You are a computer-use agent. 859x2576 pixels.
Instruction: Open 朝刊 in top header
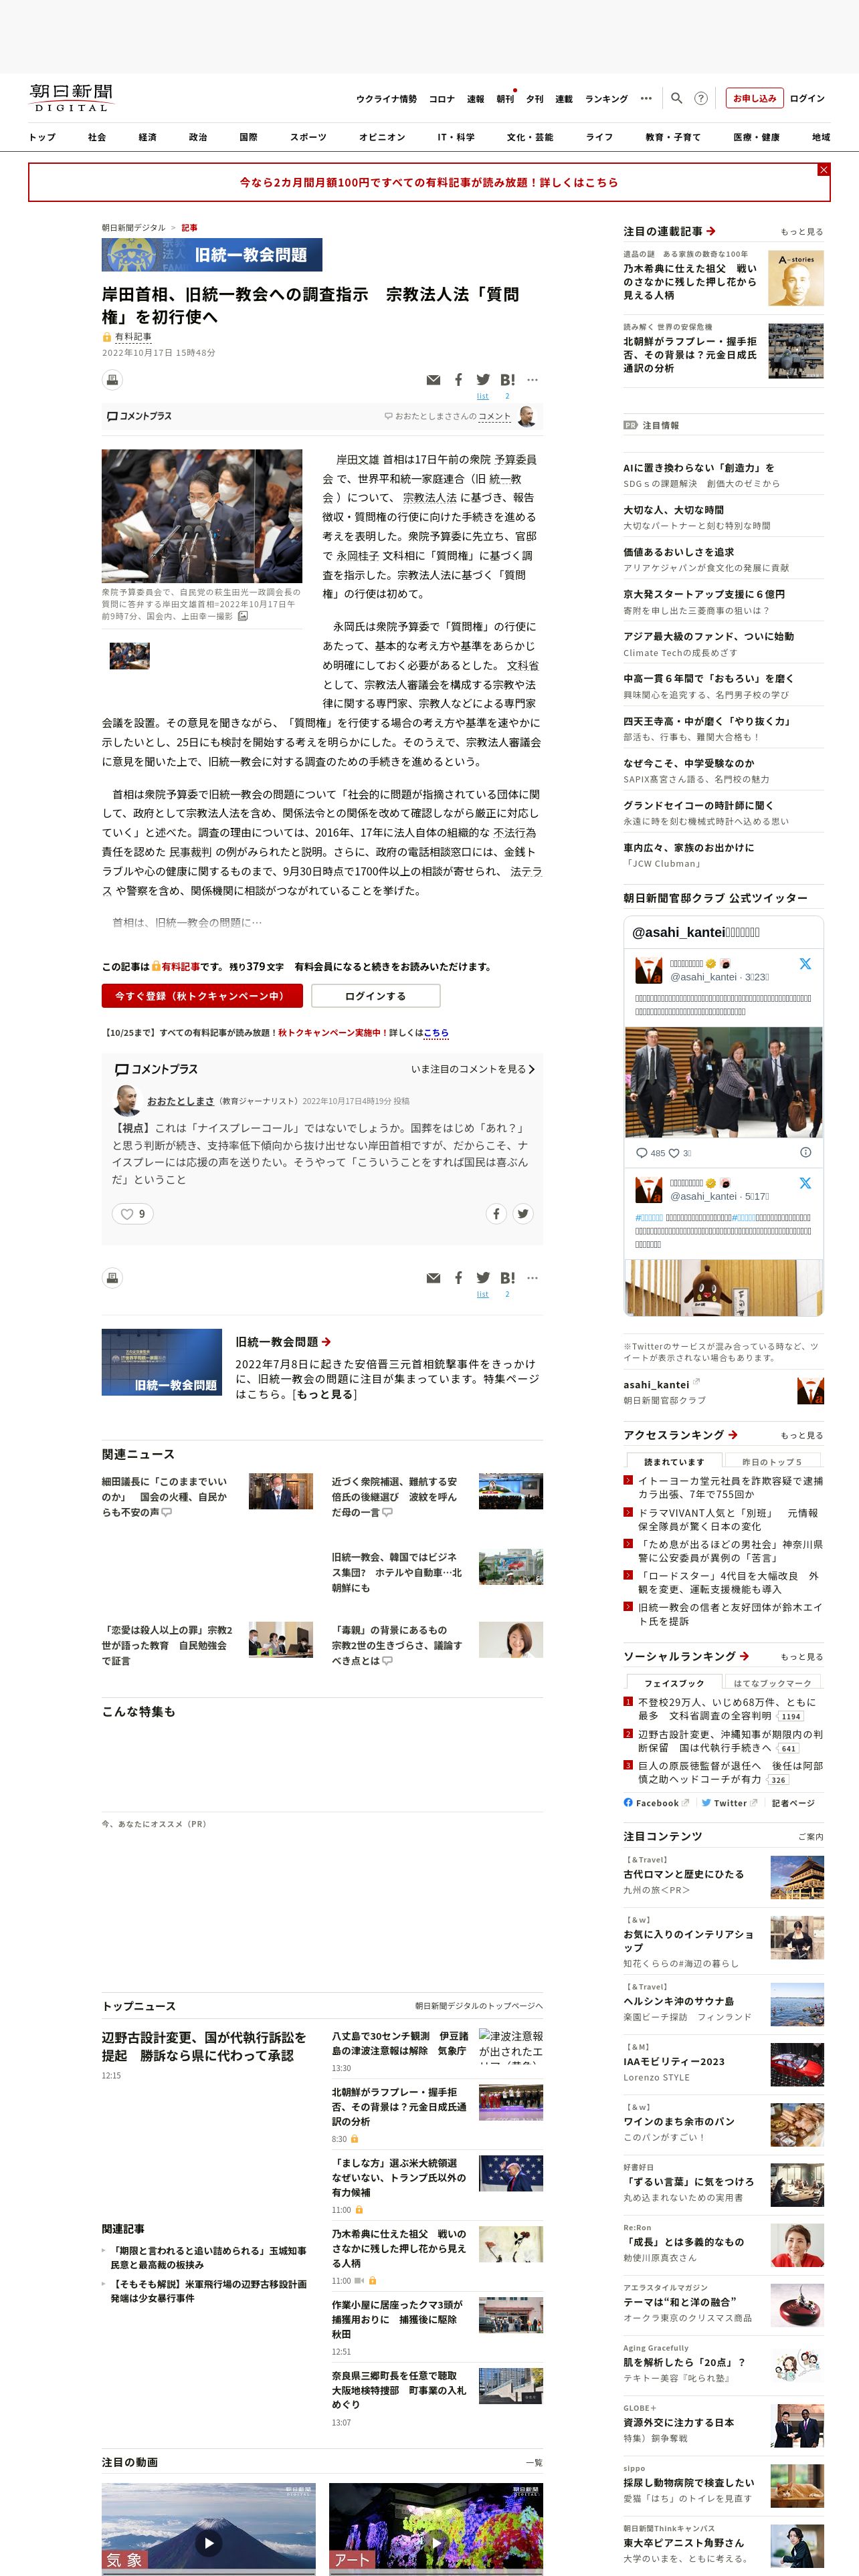[505, 99]
